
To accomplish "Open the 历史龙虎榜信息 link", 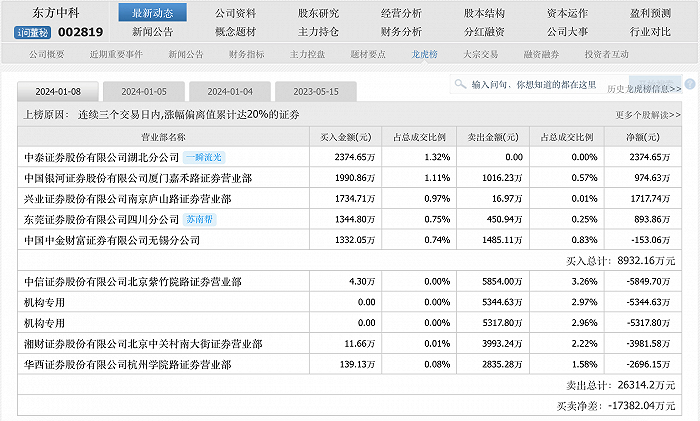I will [x=643, y=89].
